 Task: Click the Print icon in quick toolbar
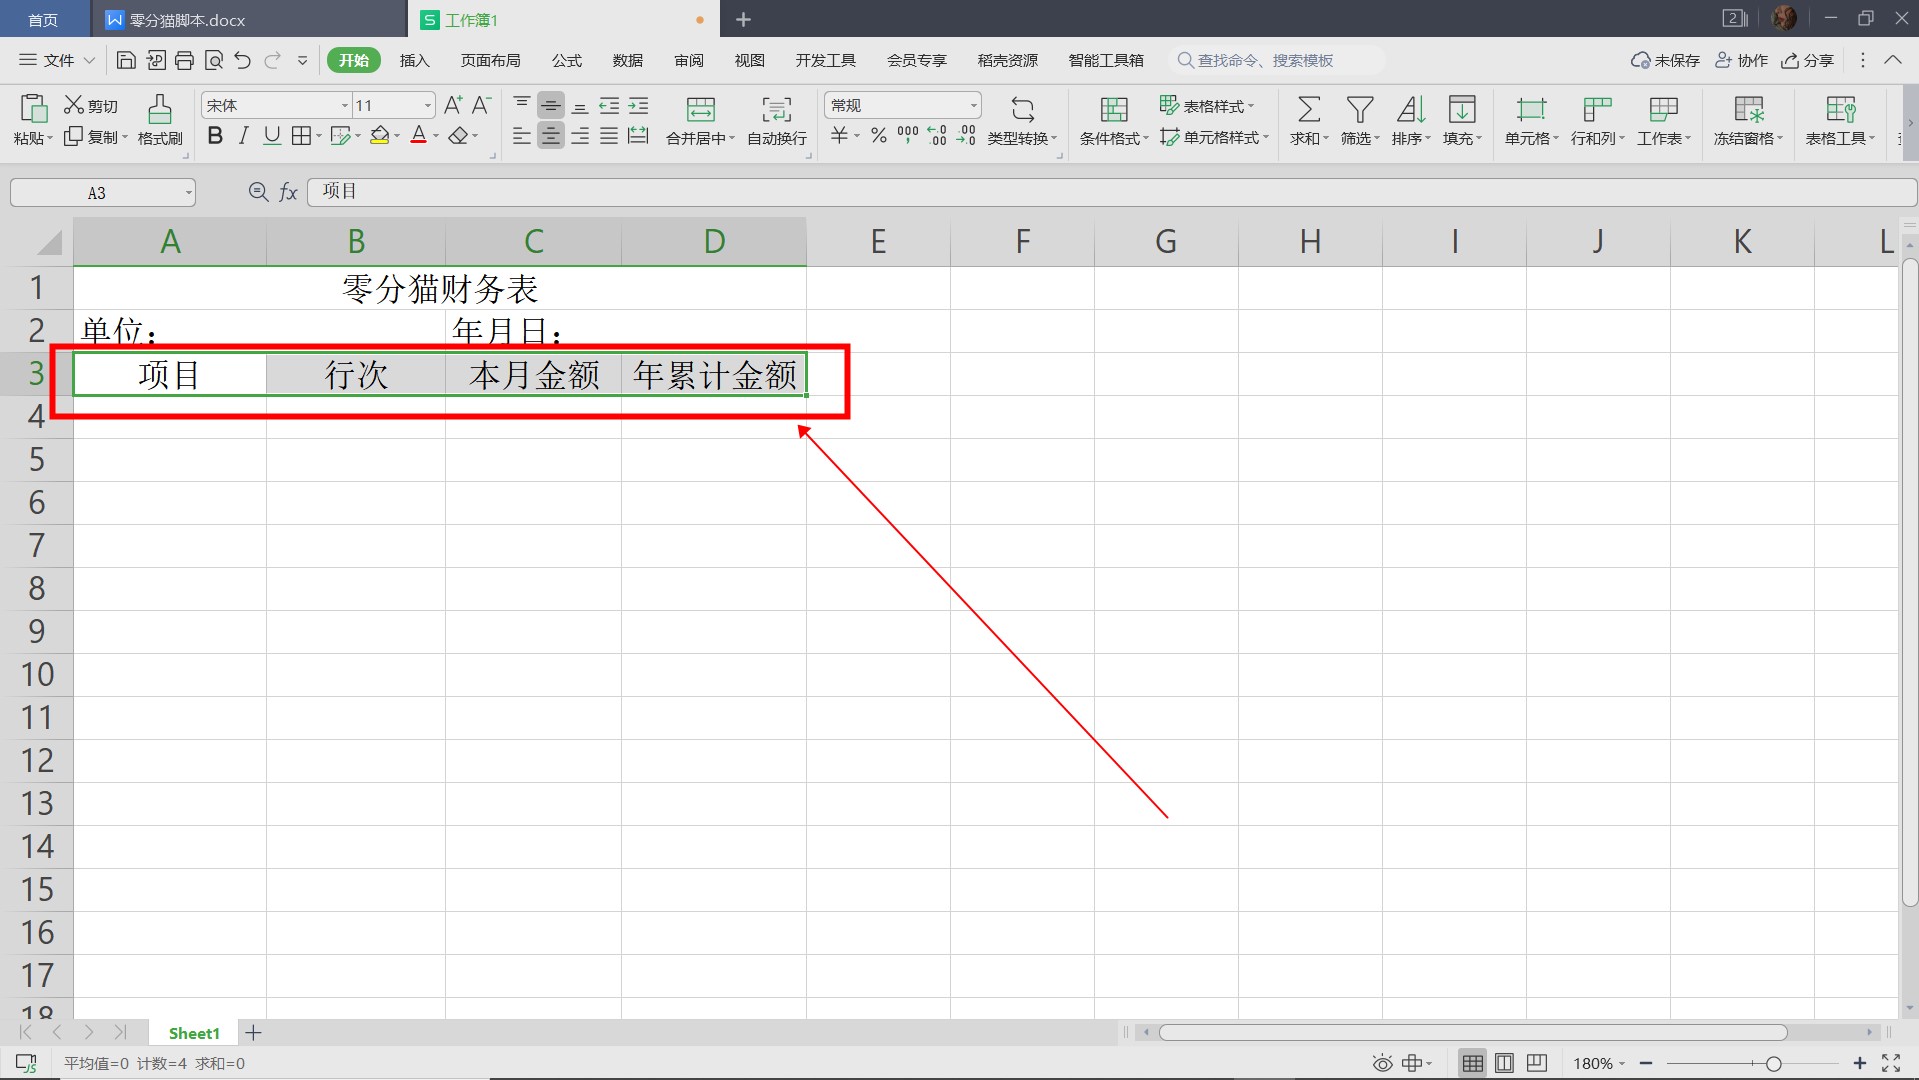tap(184, 61)
